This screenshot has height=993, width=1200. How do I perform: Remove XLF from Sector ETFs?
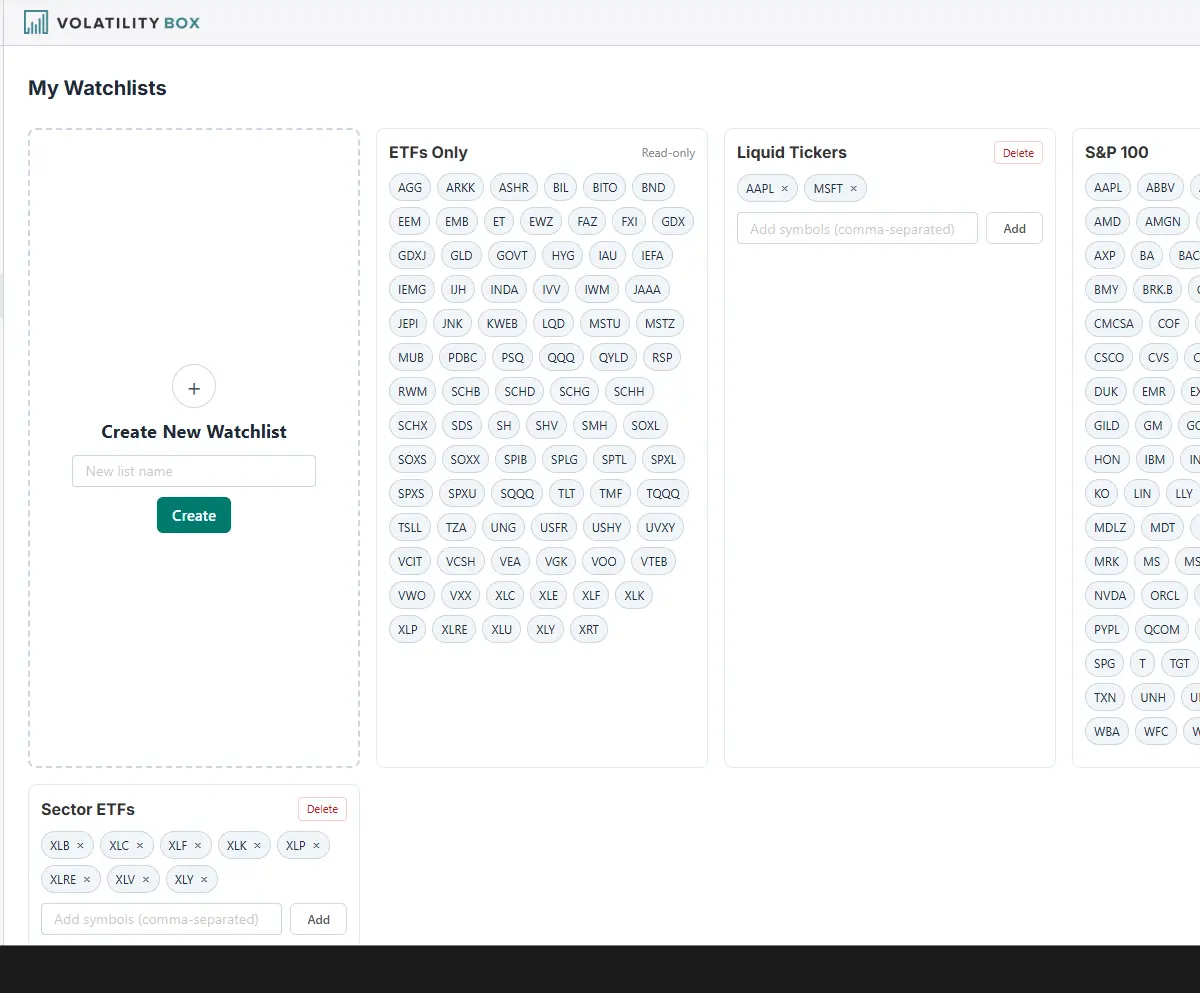(x=197, y=846)
